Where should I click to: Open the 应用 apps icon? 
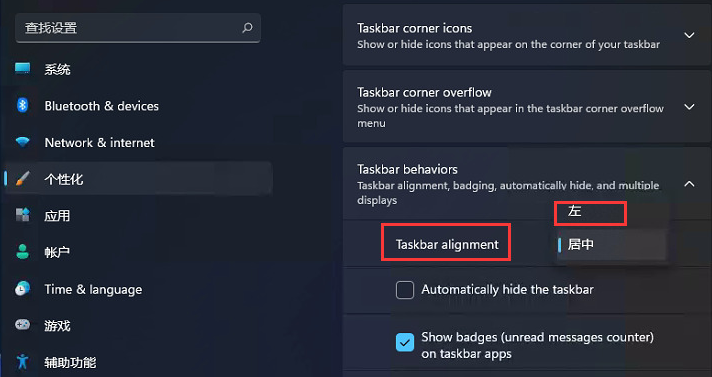[x=22, y=215]
